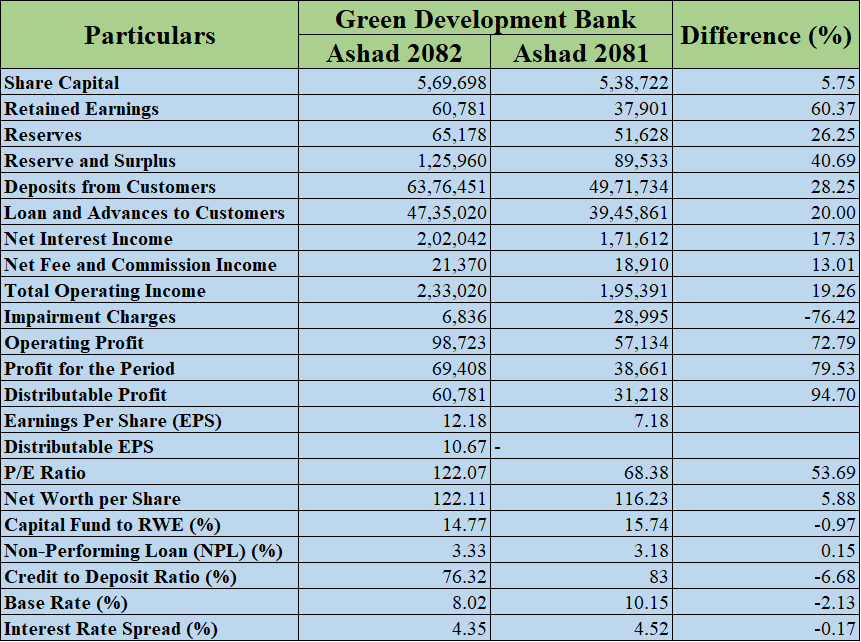Click profit difference 79.53
This screenshot has width=861, height=642.
(833, 369)
